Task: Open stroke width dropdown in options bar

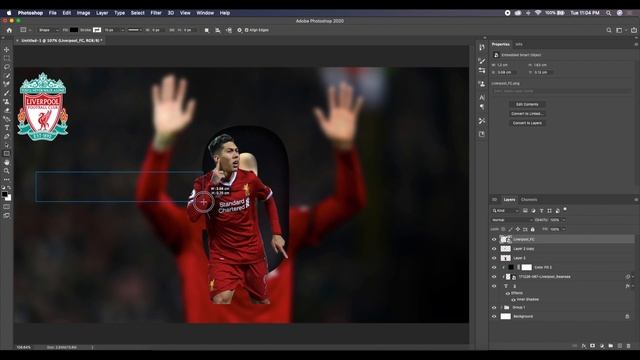Action: pyautogui.click(x=123, y=30)
